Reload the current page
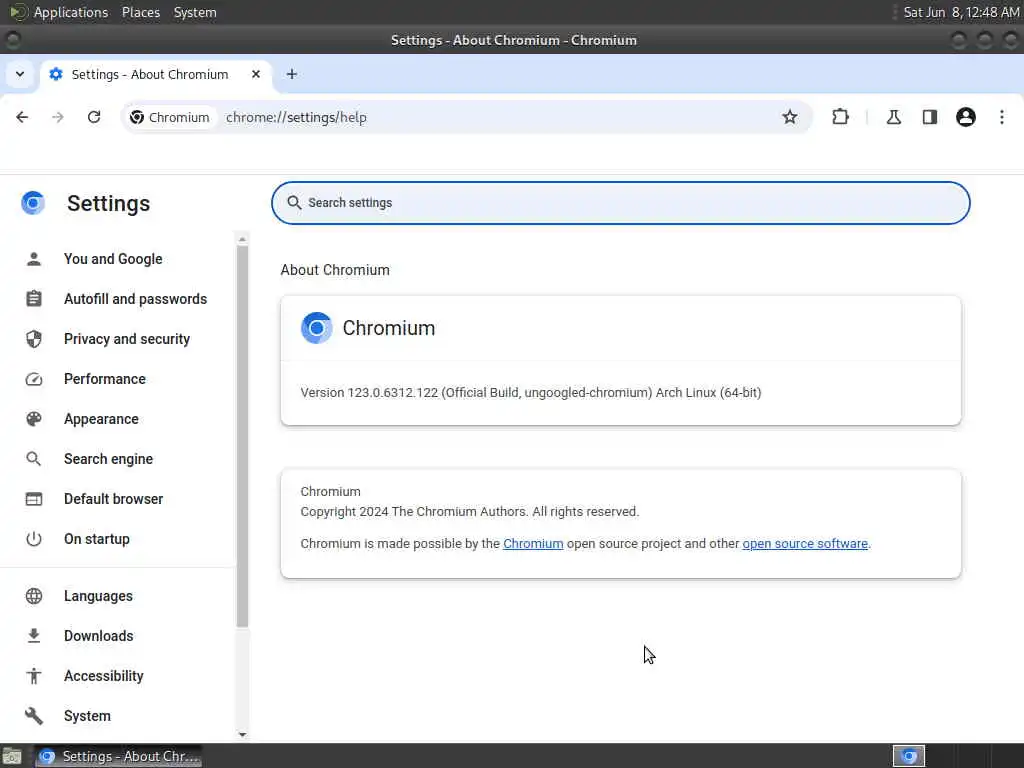Image resolution: width=1024 pixels, height=768 pixels. point(94,117)
